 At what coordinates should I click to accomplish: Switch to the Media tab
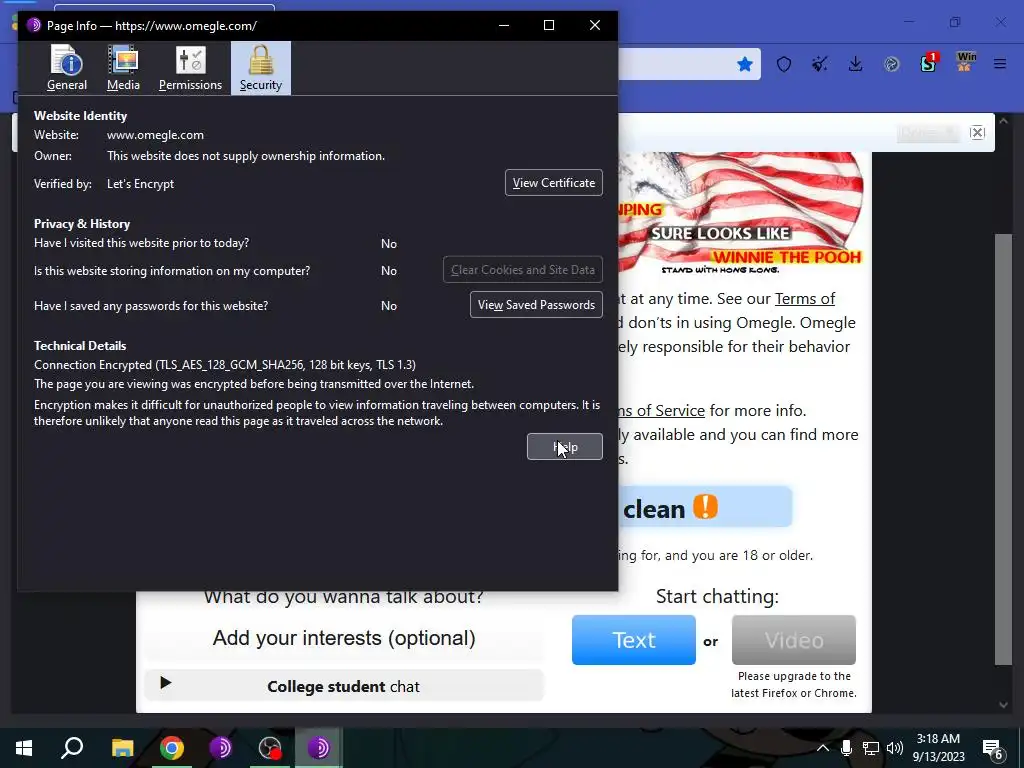pyautogui.click(x=123, y=69)
